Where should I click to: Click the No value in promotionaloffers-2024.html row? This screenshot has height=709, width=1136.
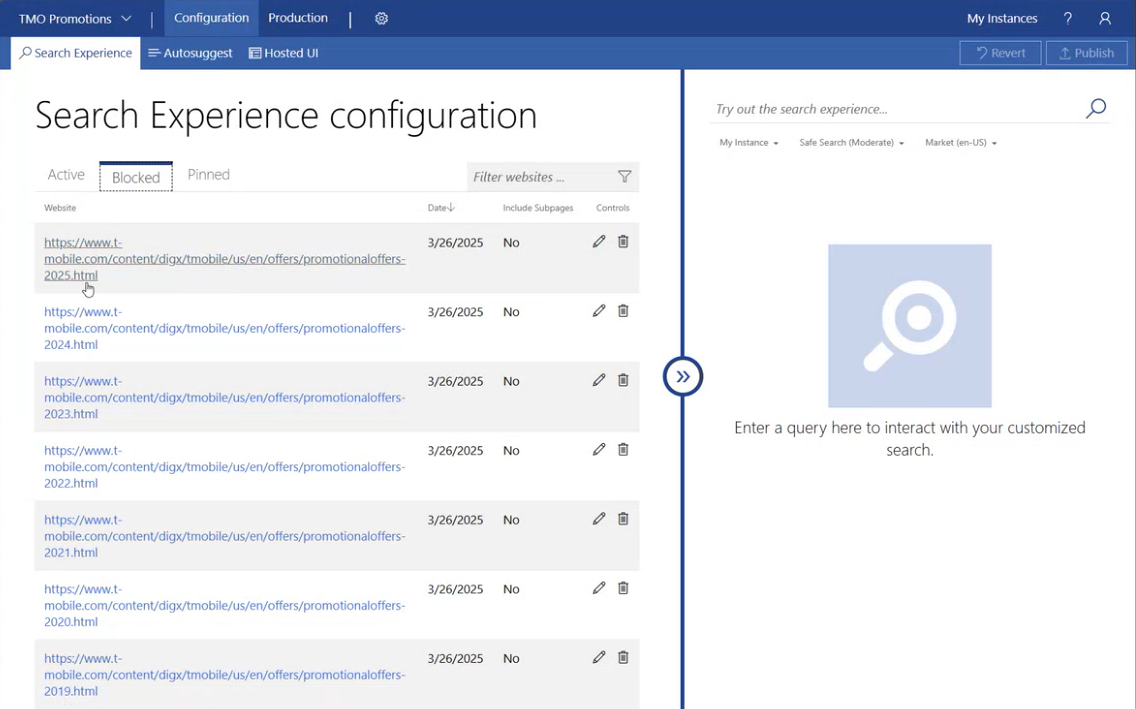click(511, 312)
